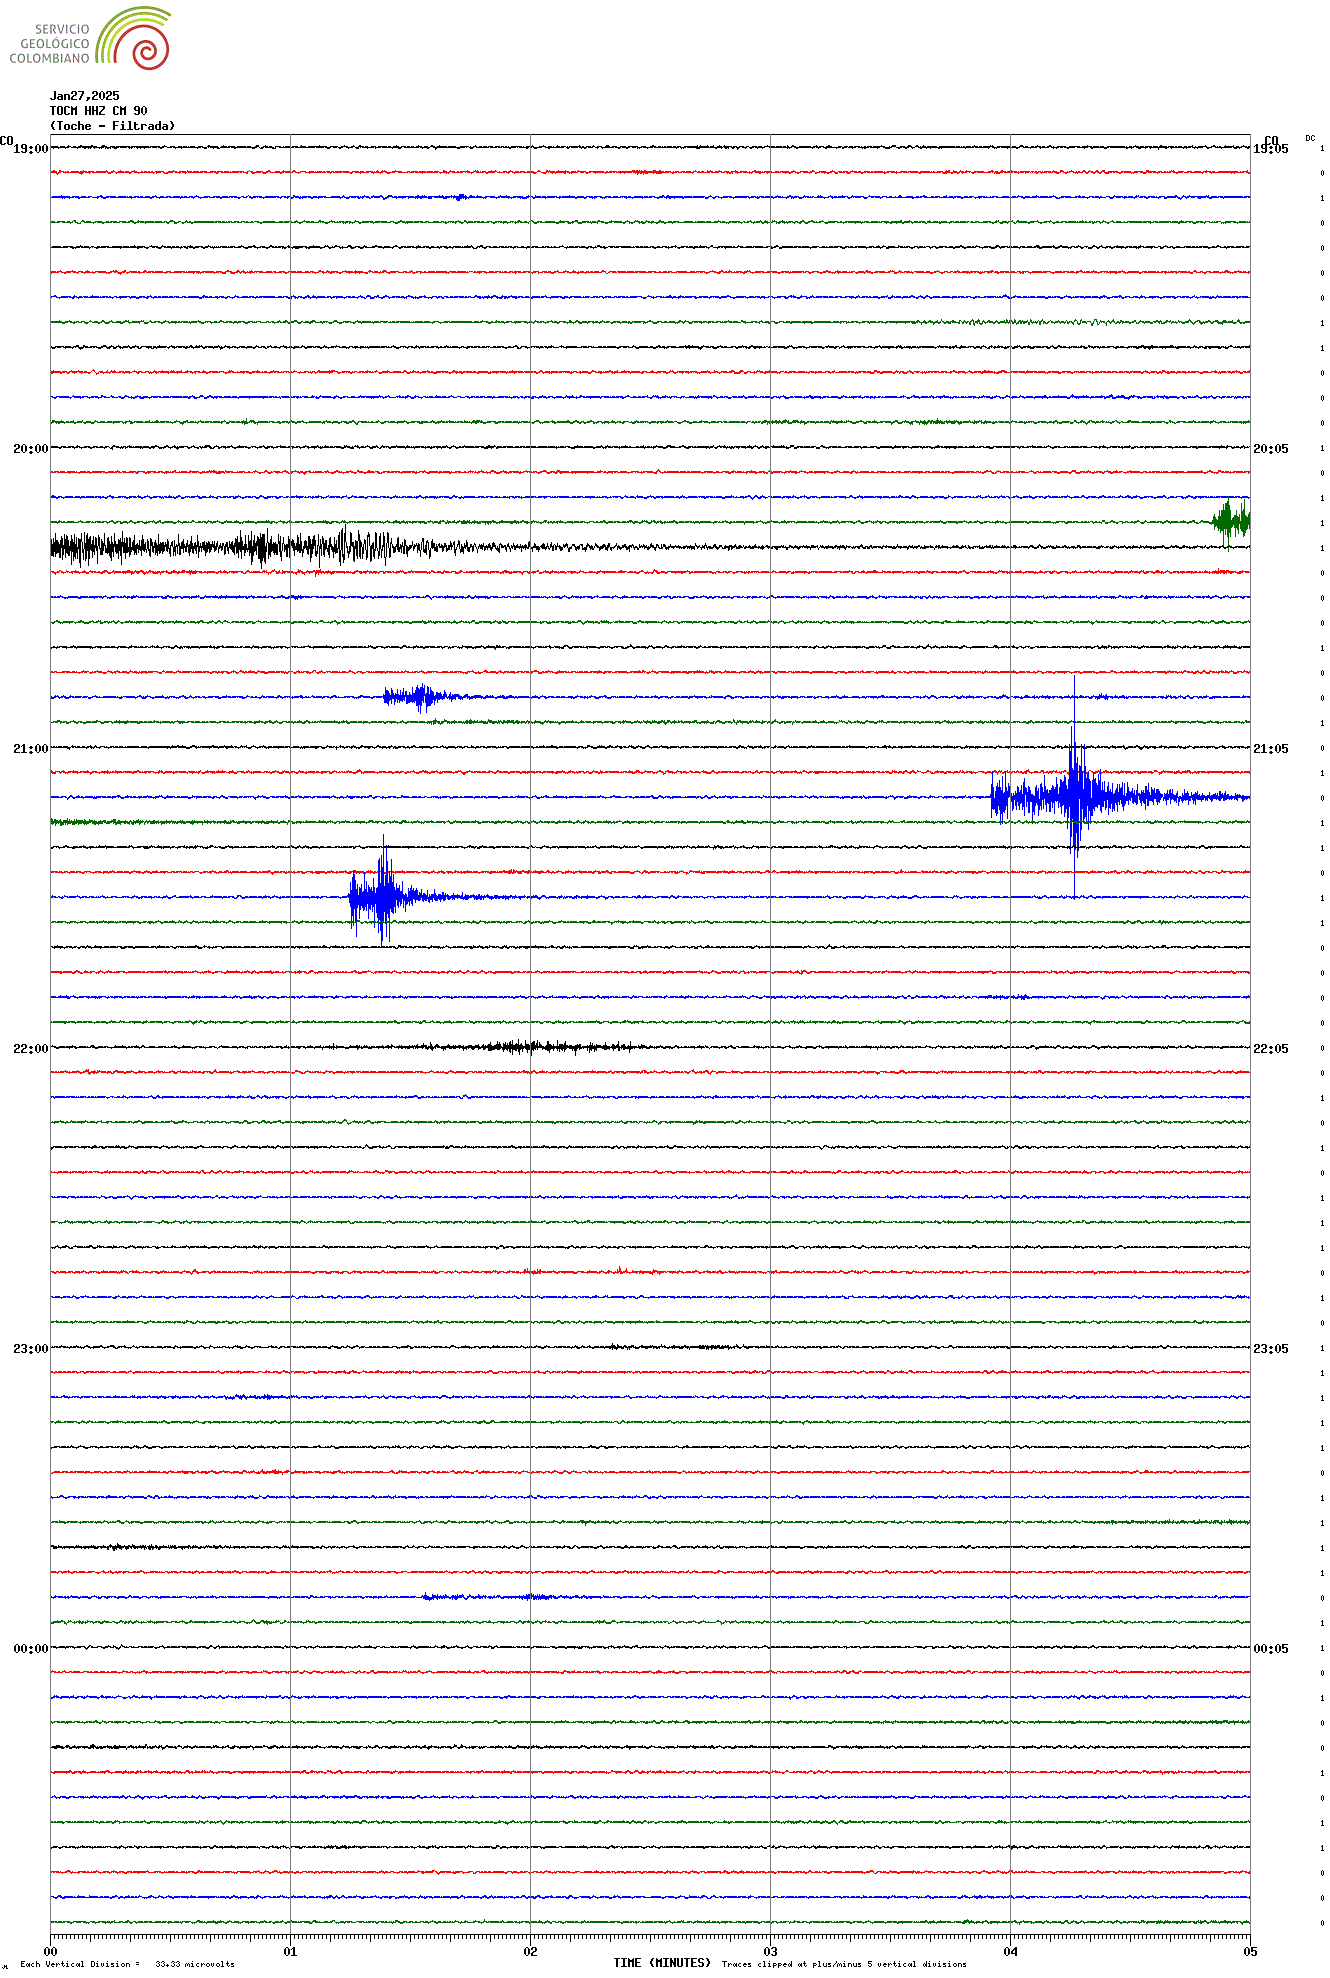Click the Traces clipped footnote text

844,1964
